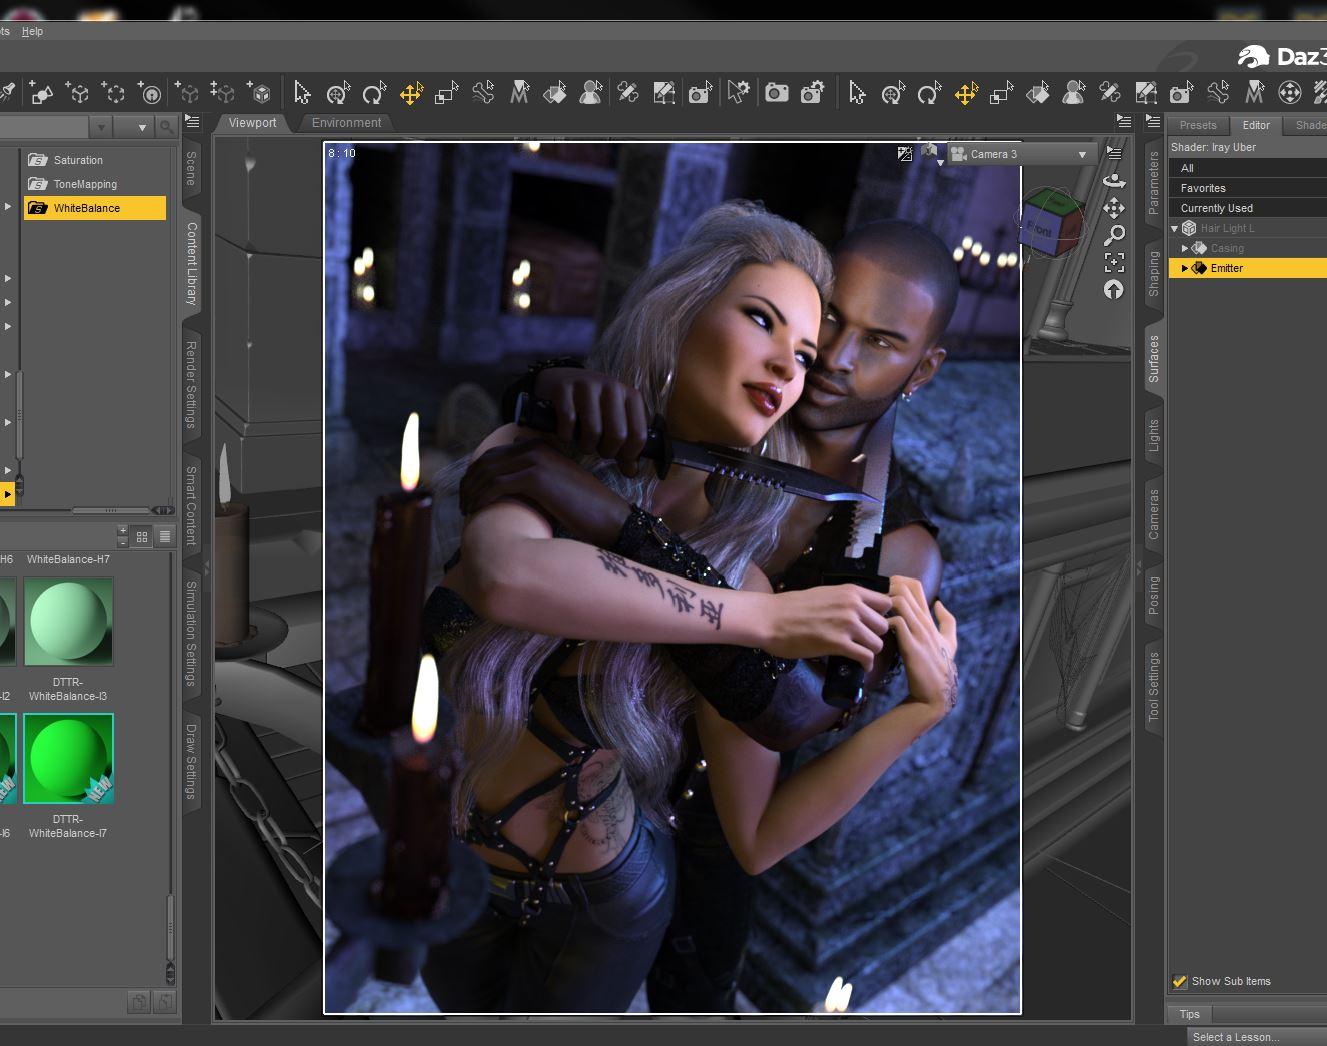This screenshot has height=1046, width=1327.
Task: Click the DTTR-WhiteBalance-I7 thumbnail
Action: point(68,758)
